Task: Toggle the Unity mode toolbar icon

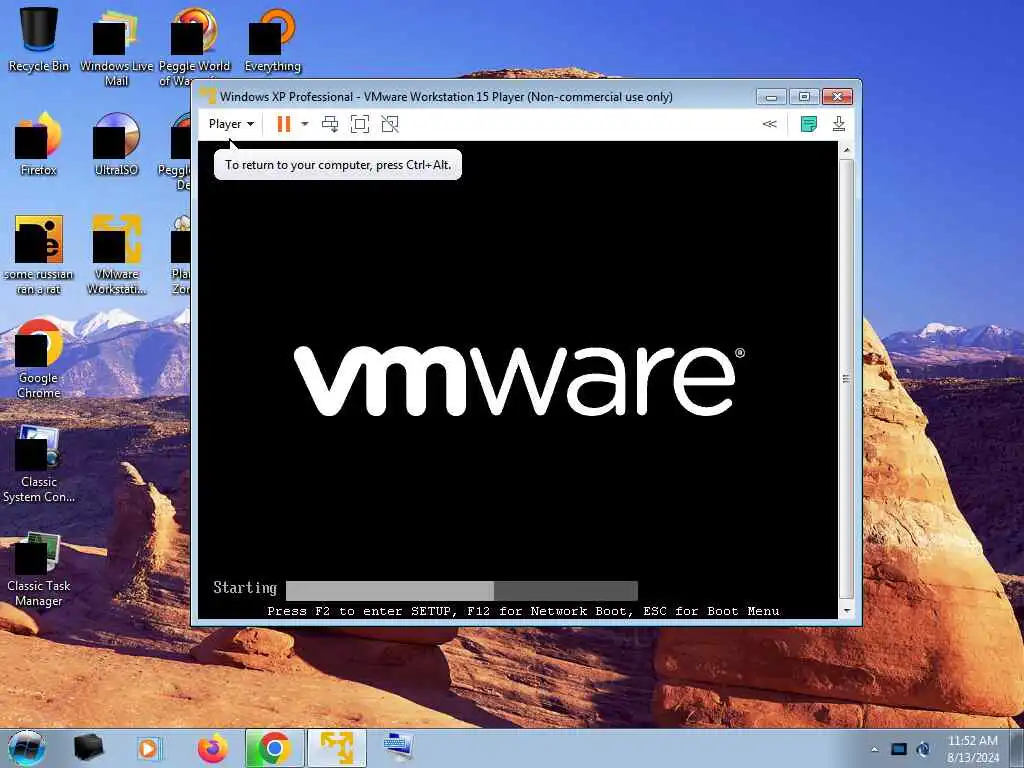Action: click(x=390, y=124)
